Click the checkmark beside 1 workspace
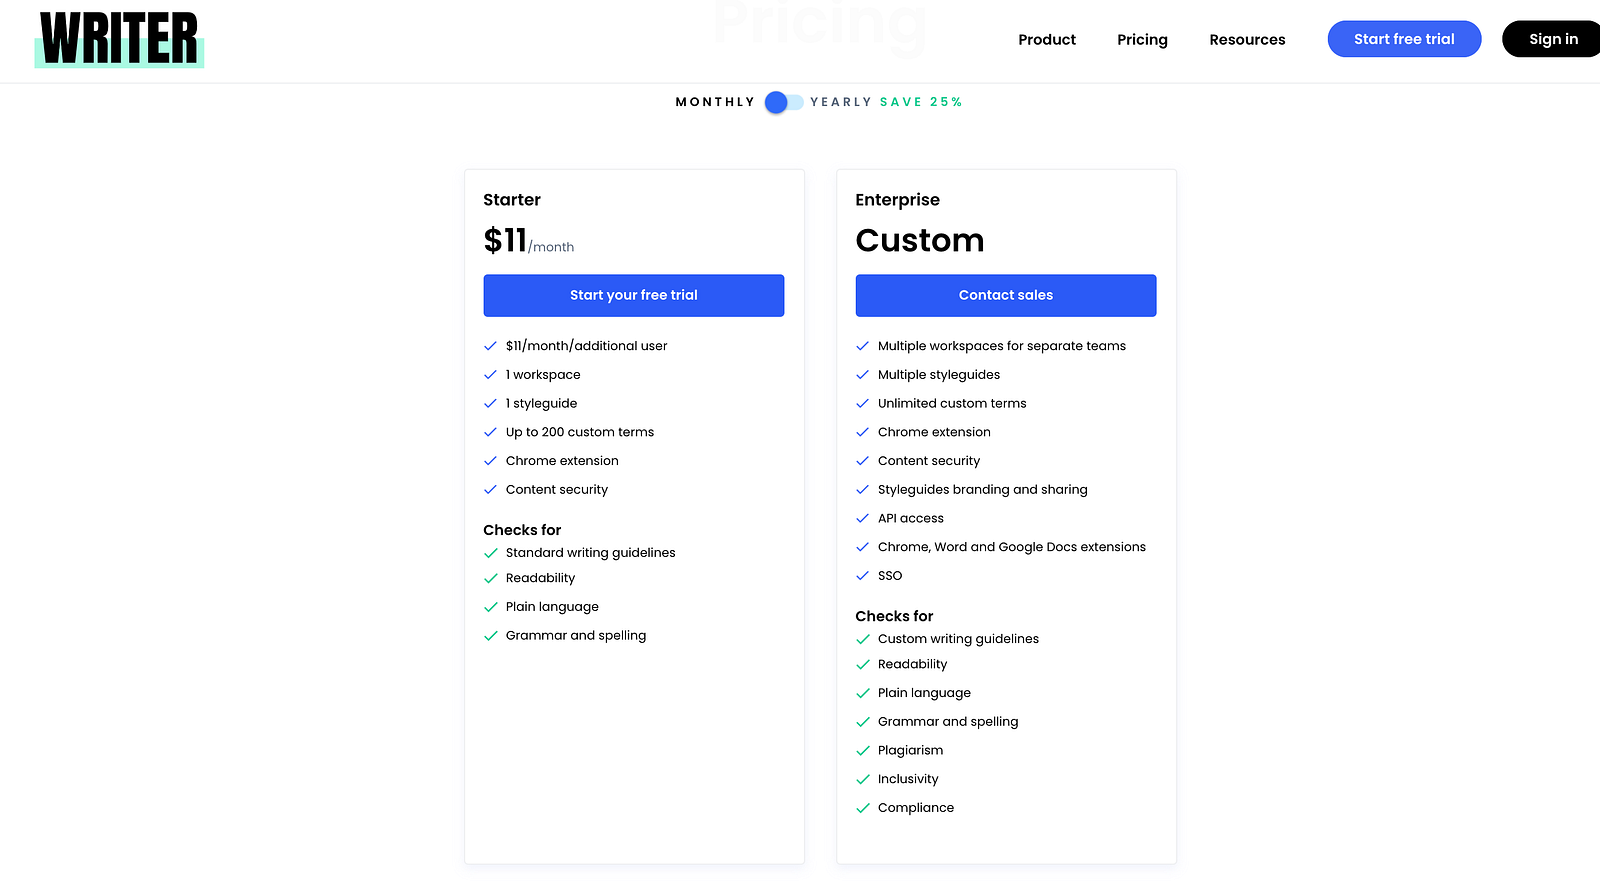Image resolution: width=1600 pixels, height=891 pixels. click(490, 375)
